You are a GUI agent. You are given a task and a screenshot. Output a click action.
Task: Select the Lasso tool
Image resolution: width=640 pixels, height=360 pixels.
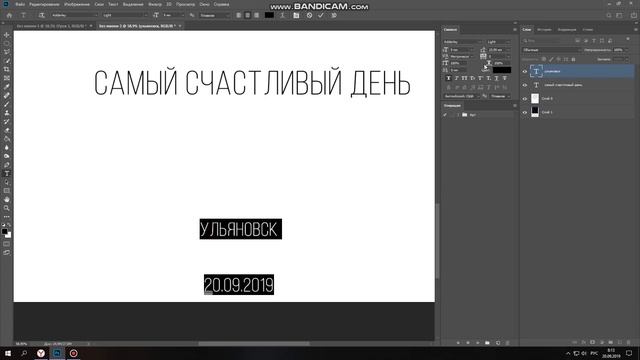tap(7, 52)
